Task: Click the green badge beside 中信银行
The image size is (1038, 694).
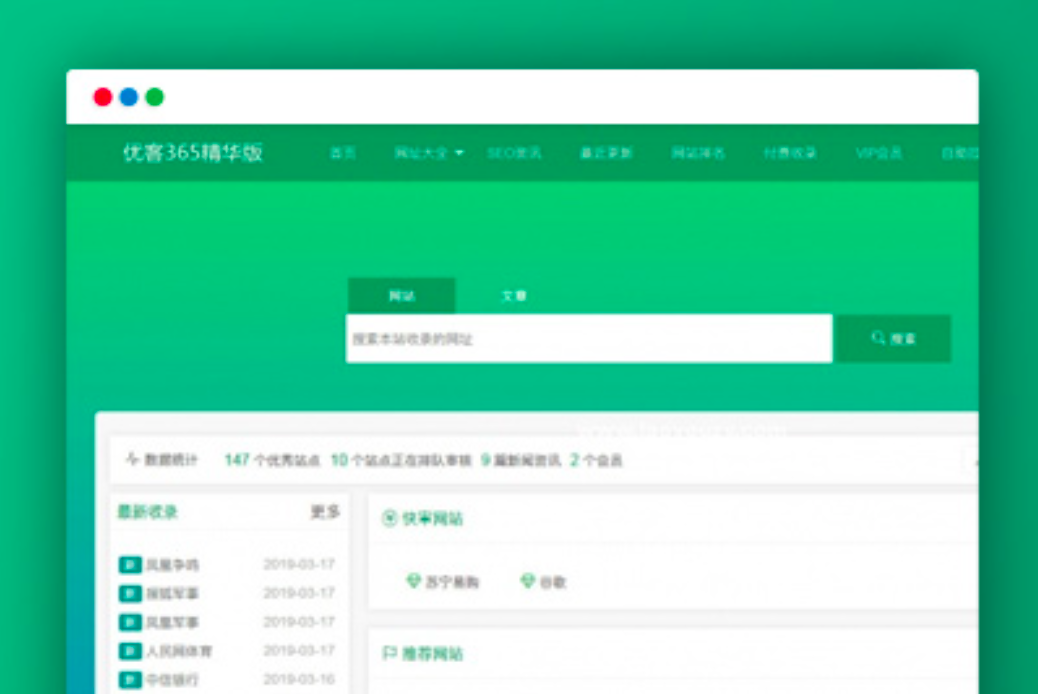Action: 130,680
